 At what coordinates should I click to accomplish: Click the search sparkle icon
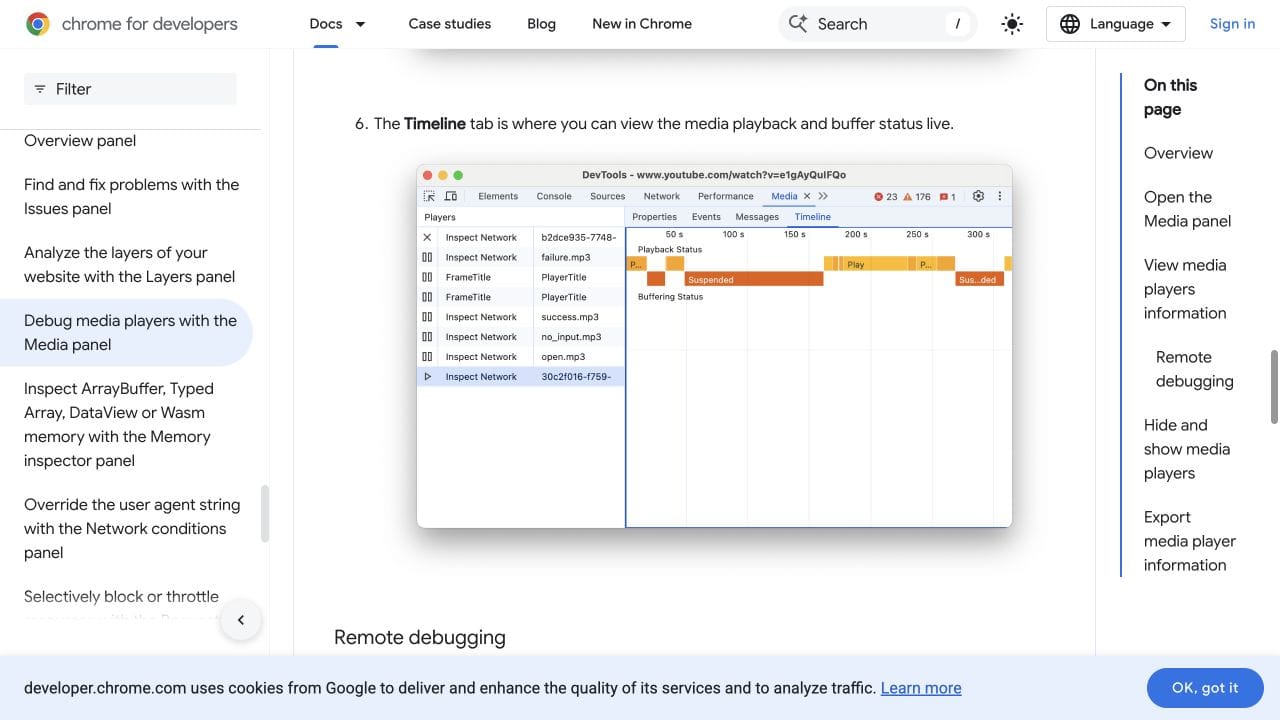pyautogui.click(x=798, y=24)
